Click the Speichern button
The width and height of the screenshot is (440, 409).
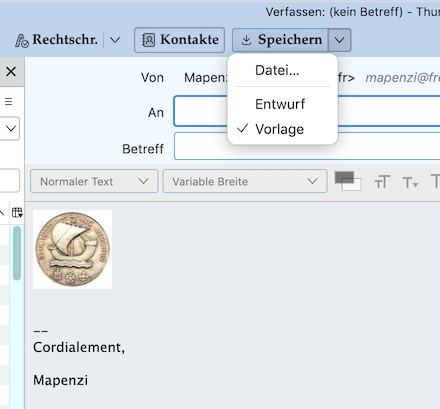click(280, 40)
